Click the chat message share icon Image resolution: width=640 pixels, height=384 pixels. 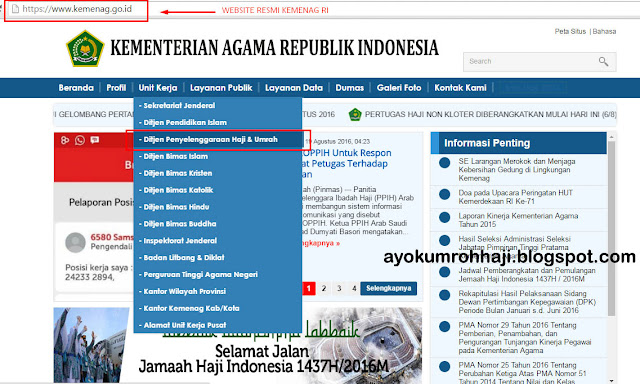tap(95, 140)
